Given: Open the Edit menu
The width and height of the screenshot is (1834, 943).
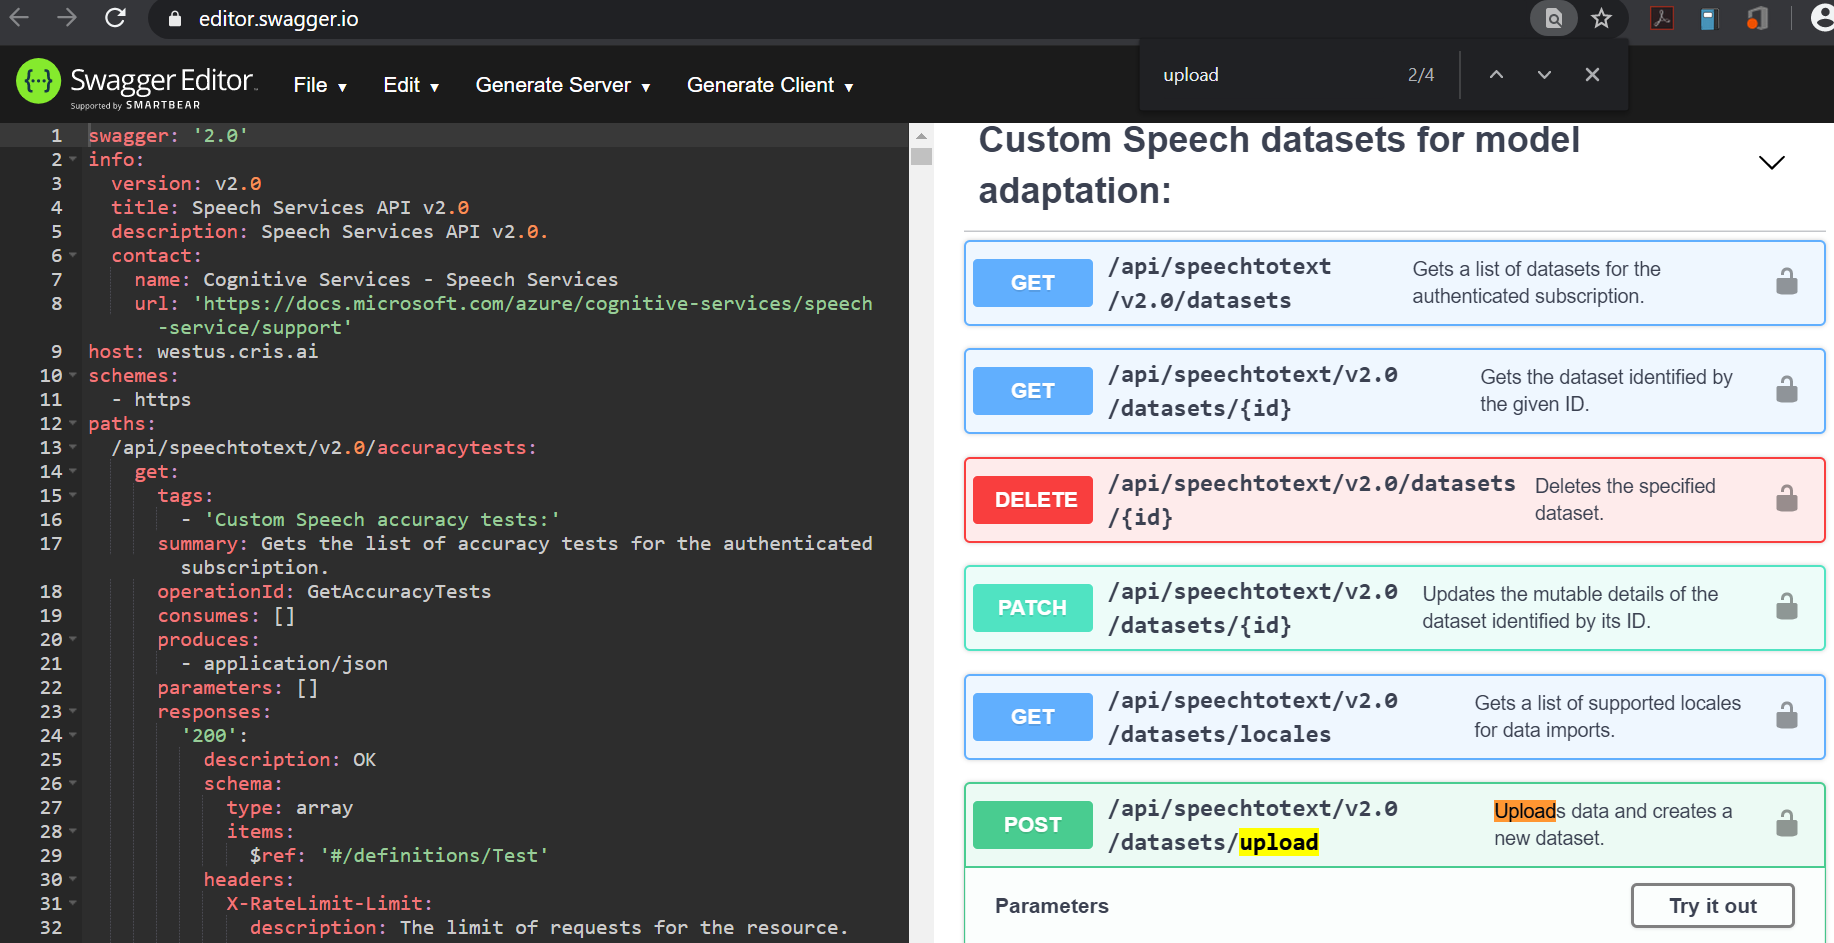Looking at the screenshot, I should coord(411,86).
